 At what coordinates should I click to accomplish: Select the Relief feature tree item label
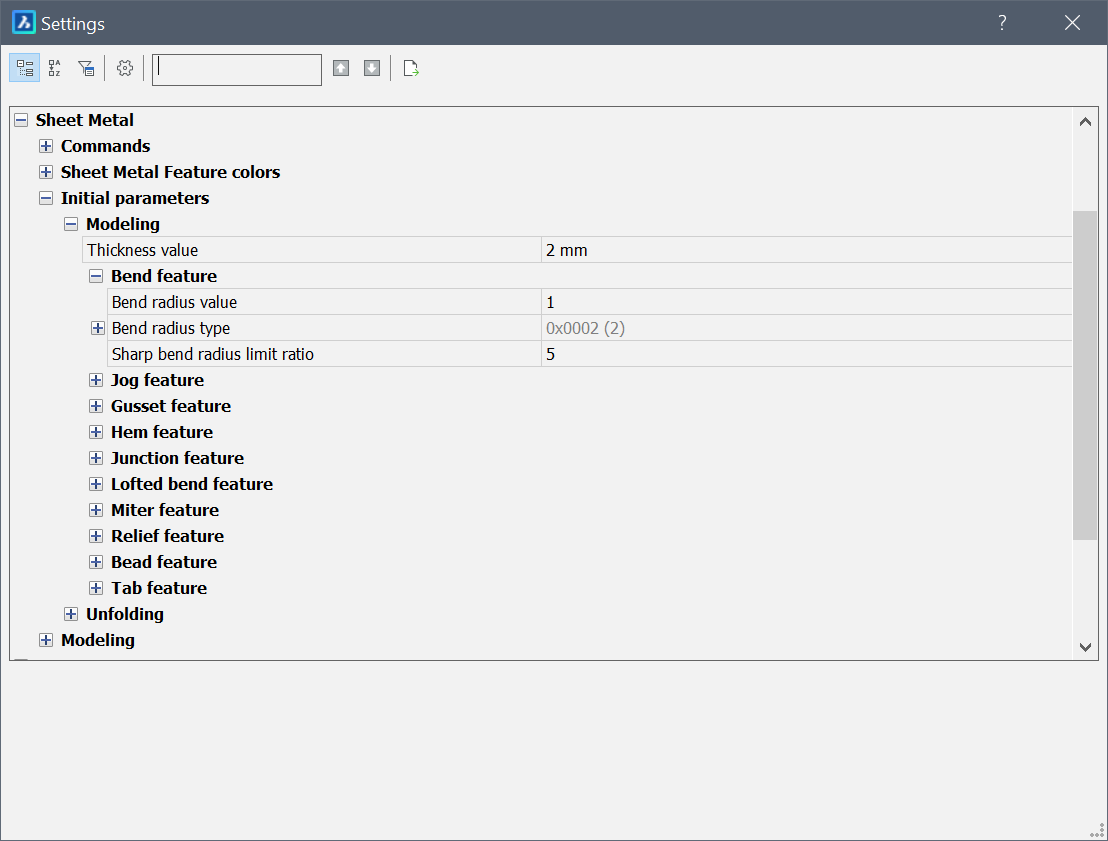[x=167, y=536]
